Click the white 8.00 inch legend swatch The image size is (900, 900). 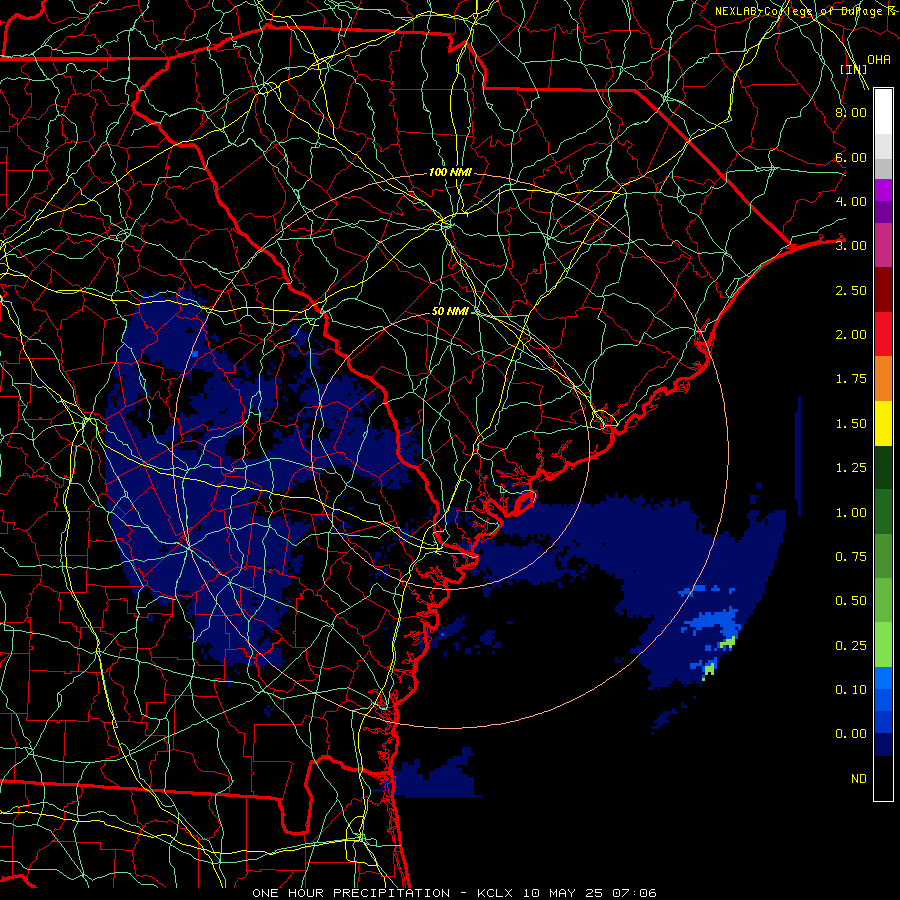pos(883,112)
